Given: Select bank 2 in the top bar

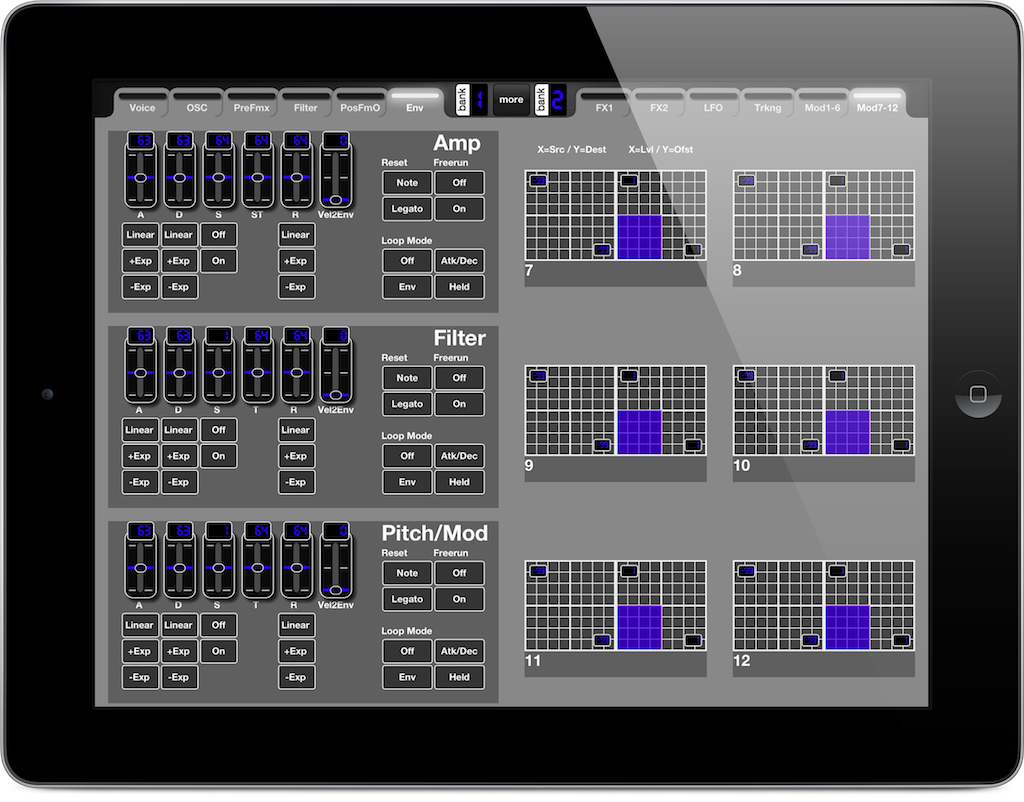Looking at the screenshot, I should pyautogui.click(x=551, y=99).
